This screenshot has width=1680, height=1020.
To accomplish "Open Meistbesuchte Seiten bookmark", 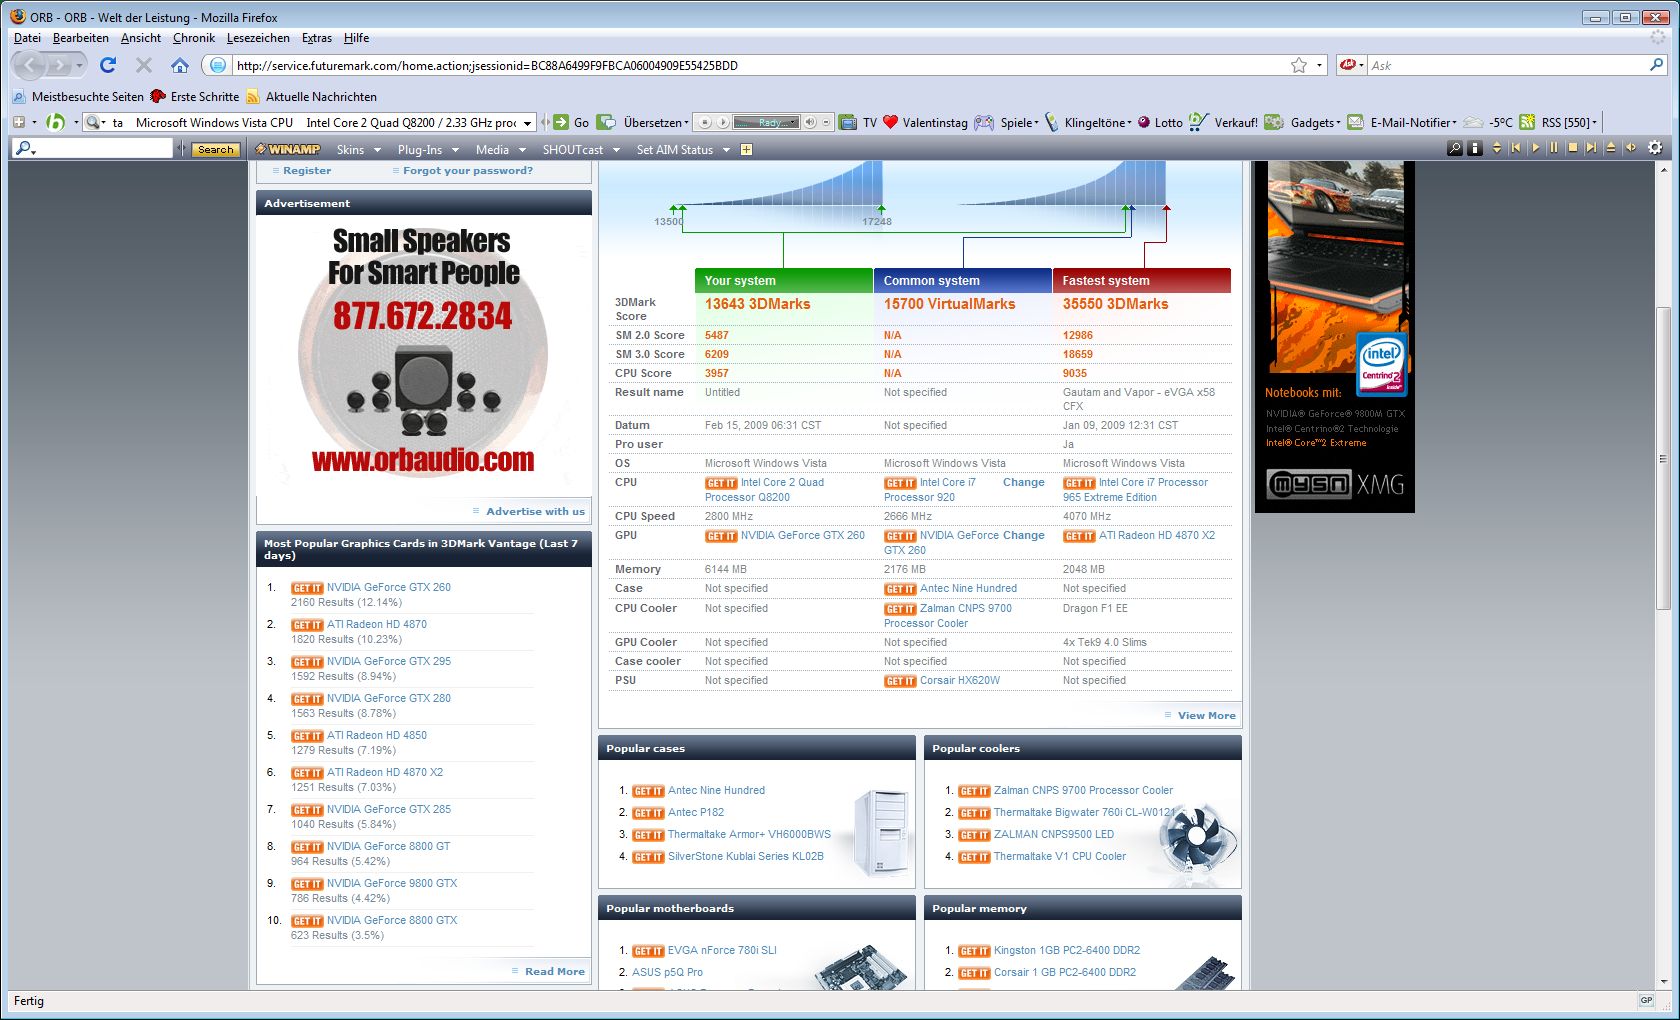I will coord(78,97).
